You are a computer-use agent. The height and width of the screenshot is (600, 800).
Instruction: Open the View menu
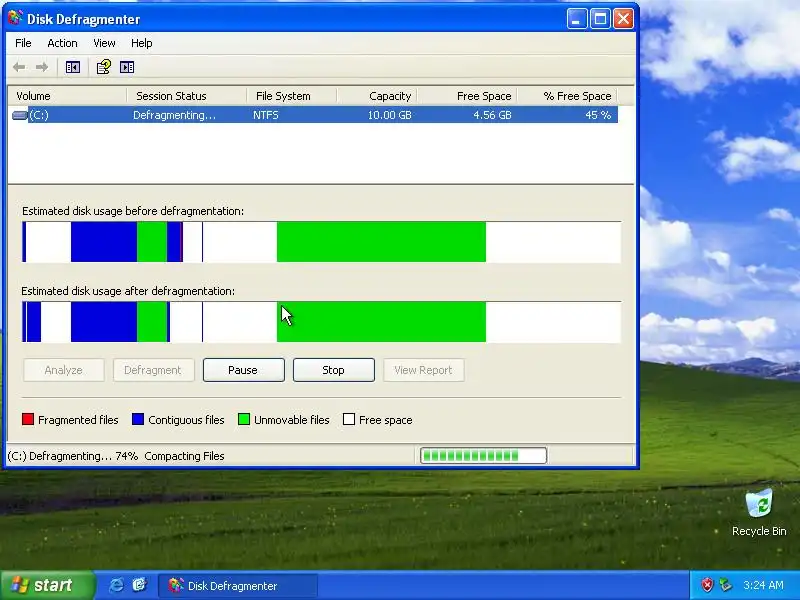pyautogui.click(x=104, y=43)
